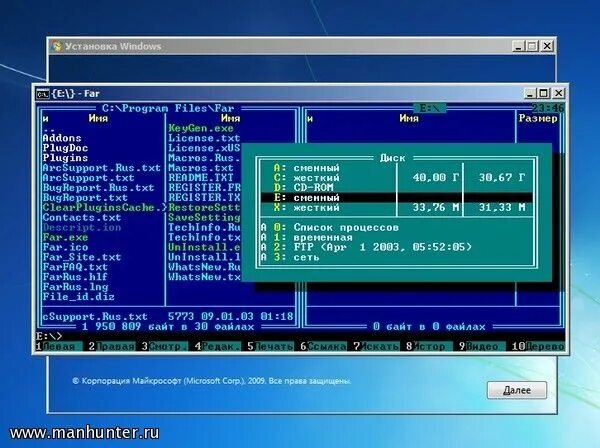Select file KeyGen.exe
Image resolution: width=600 pixels, height=448 pixels.
(x=201, y=129)
